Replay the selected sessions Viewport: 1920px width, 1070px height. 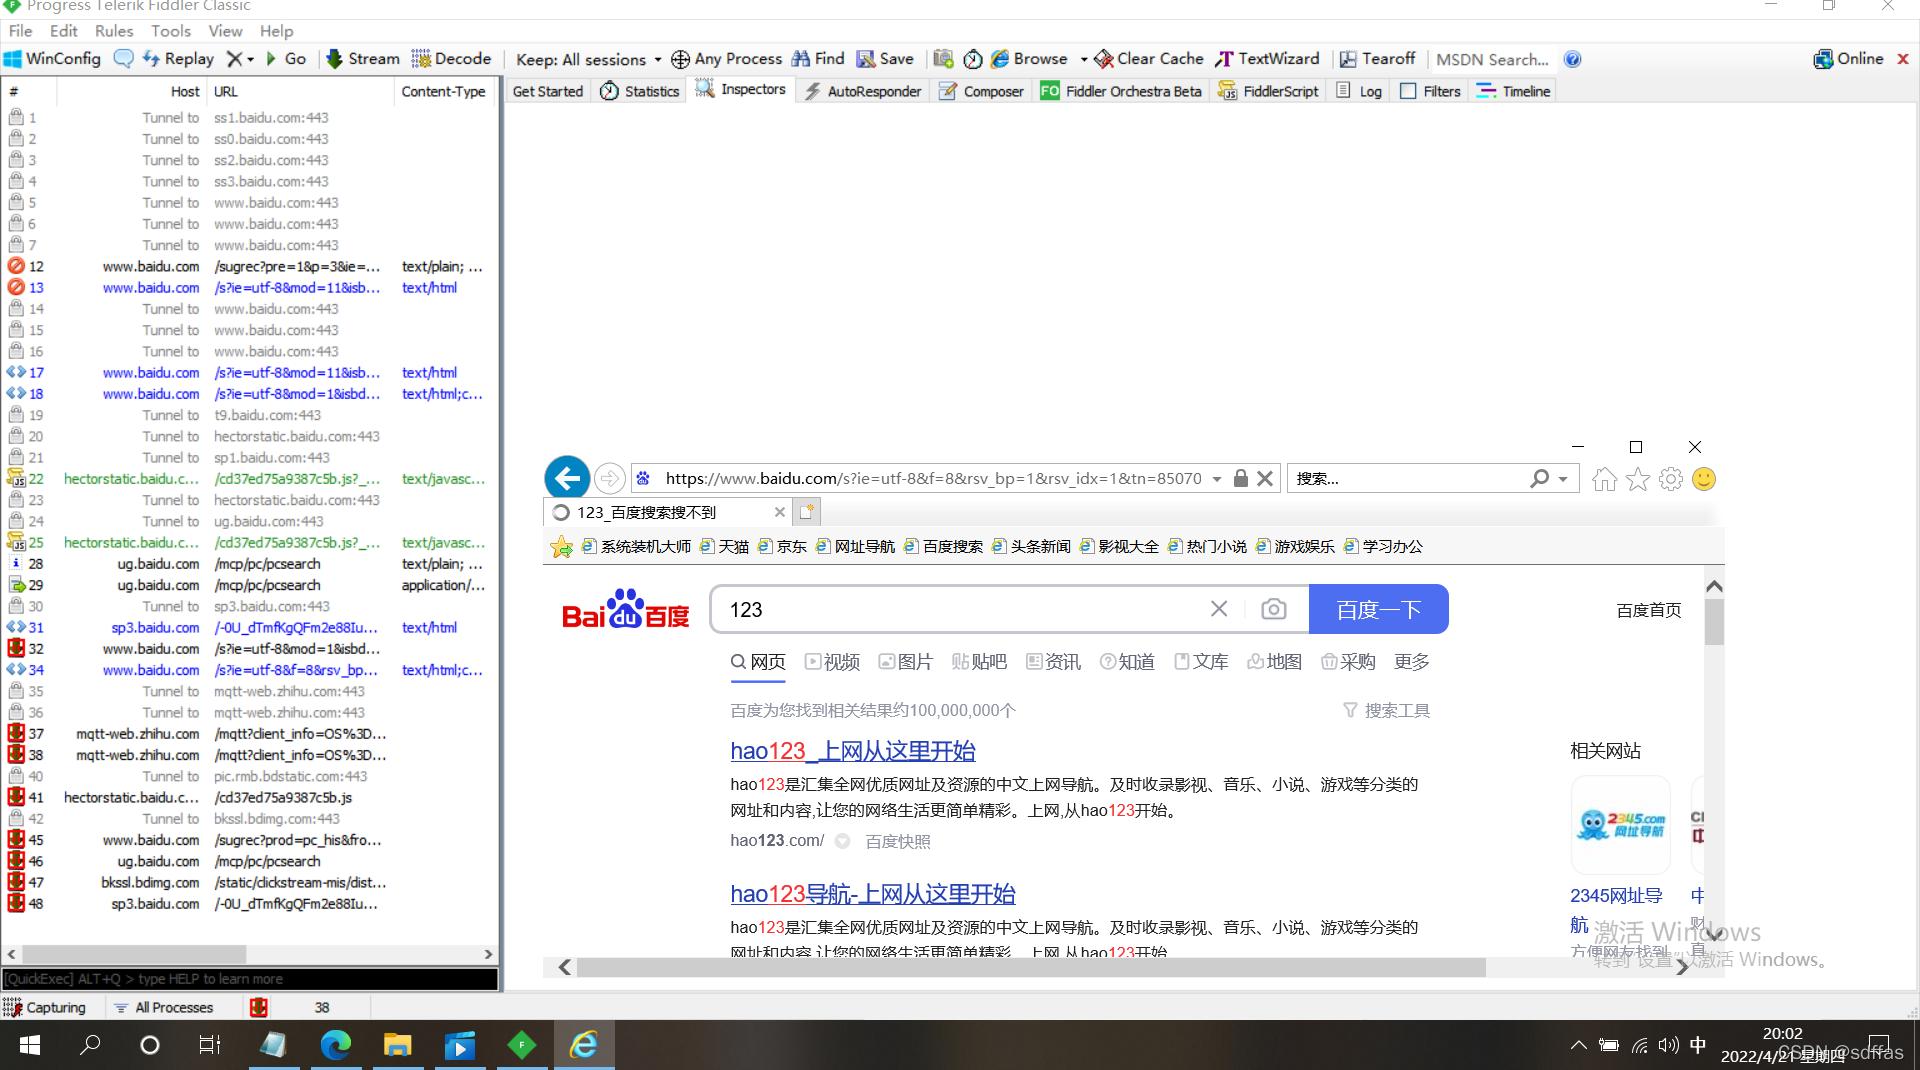coord(178,59)
